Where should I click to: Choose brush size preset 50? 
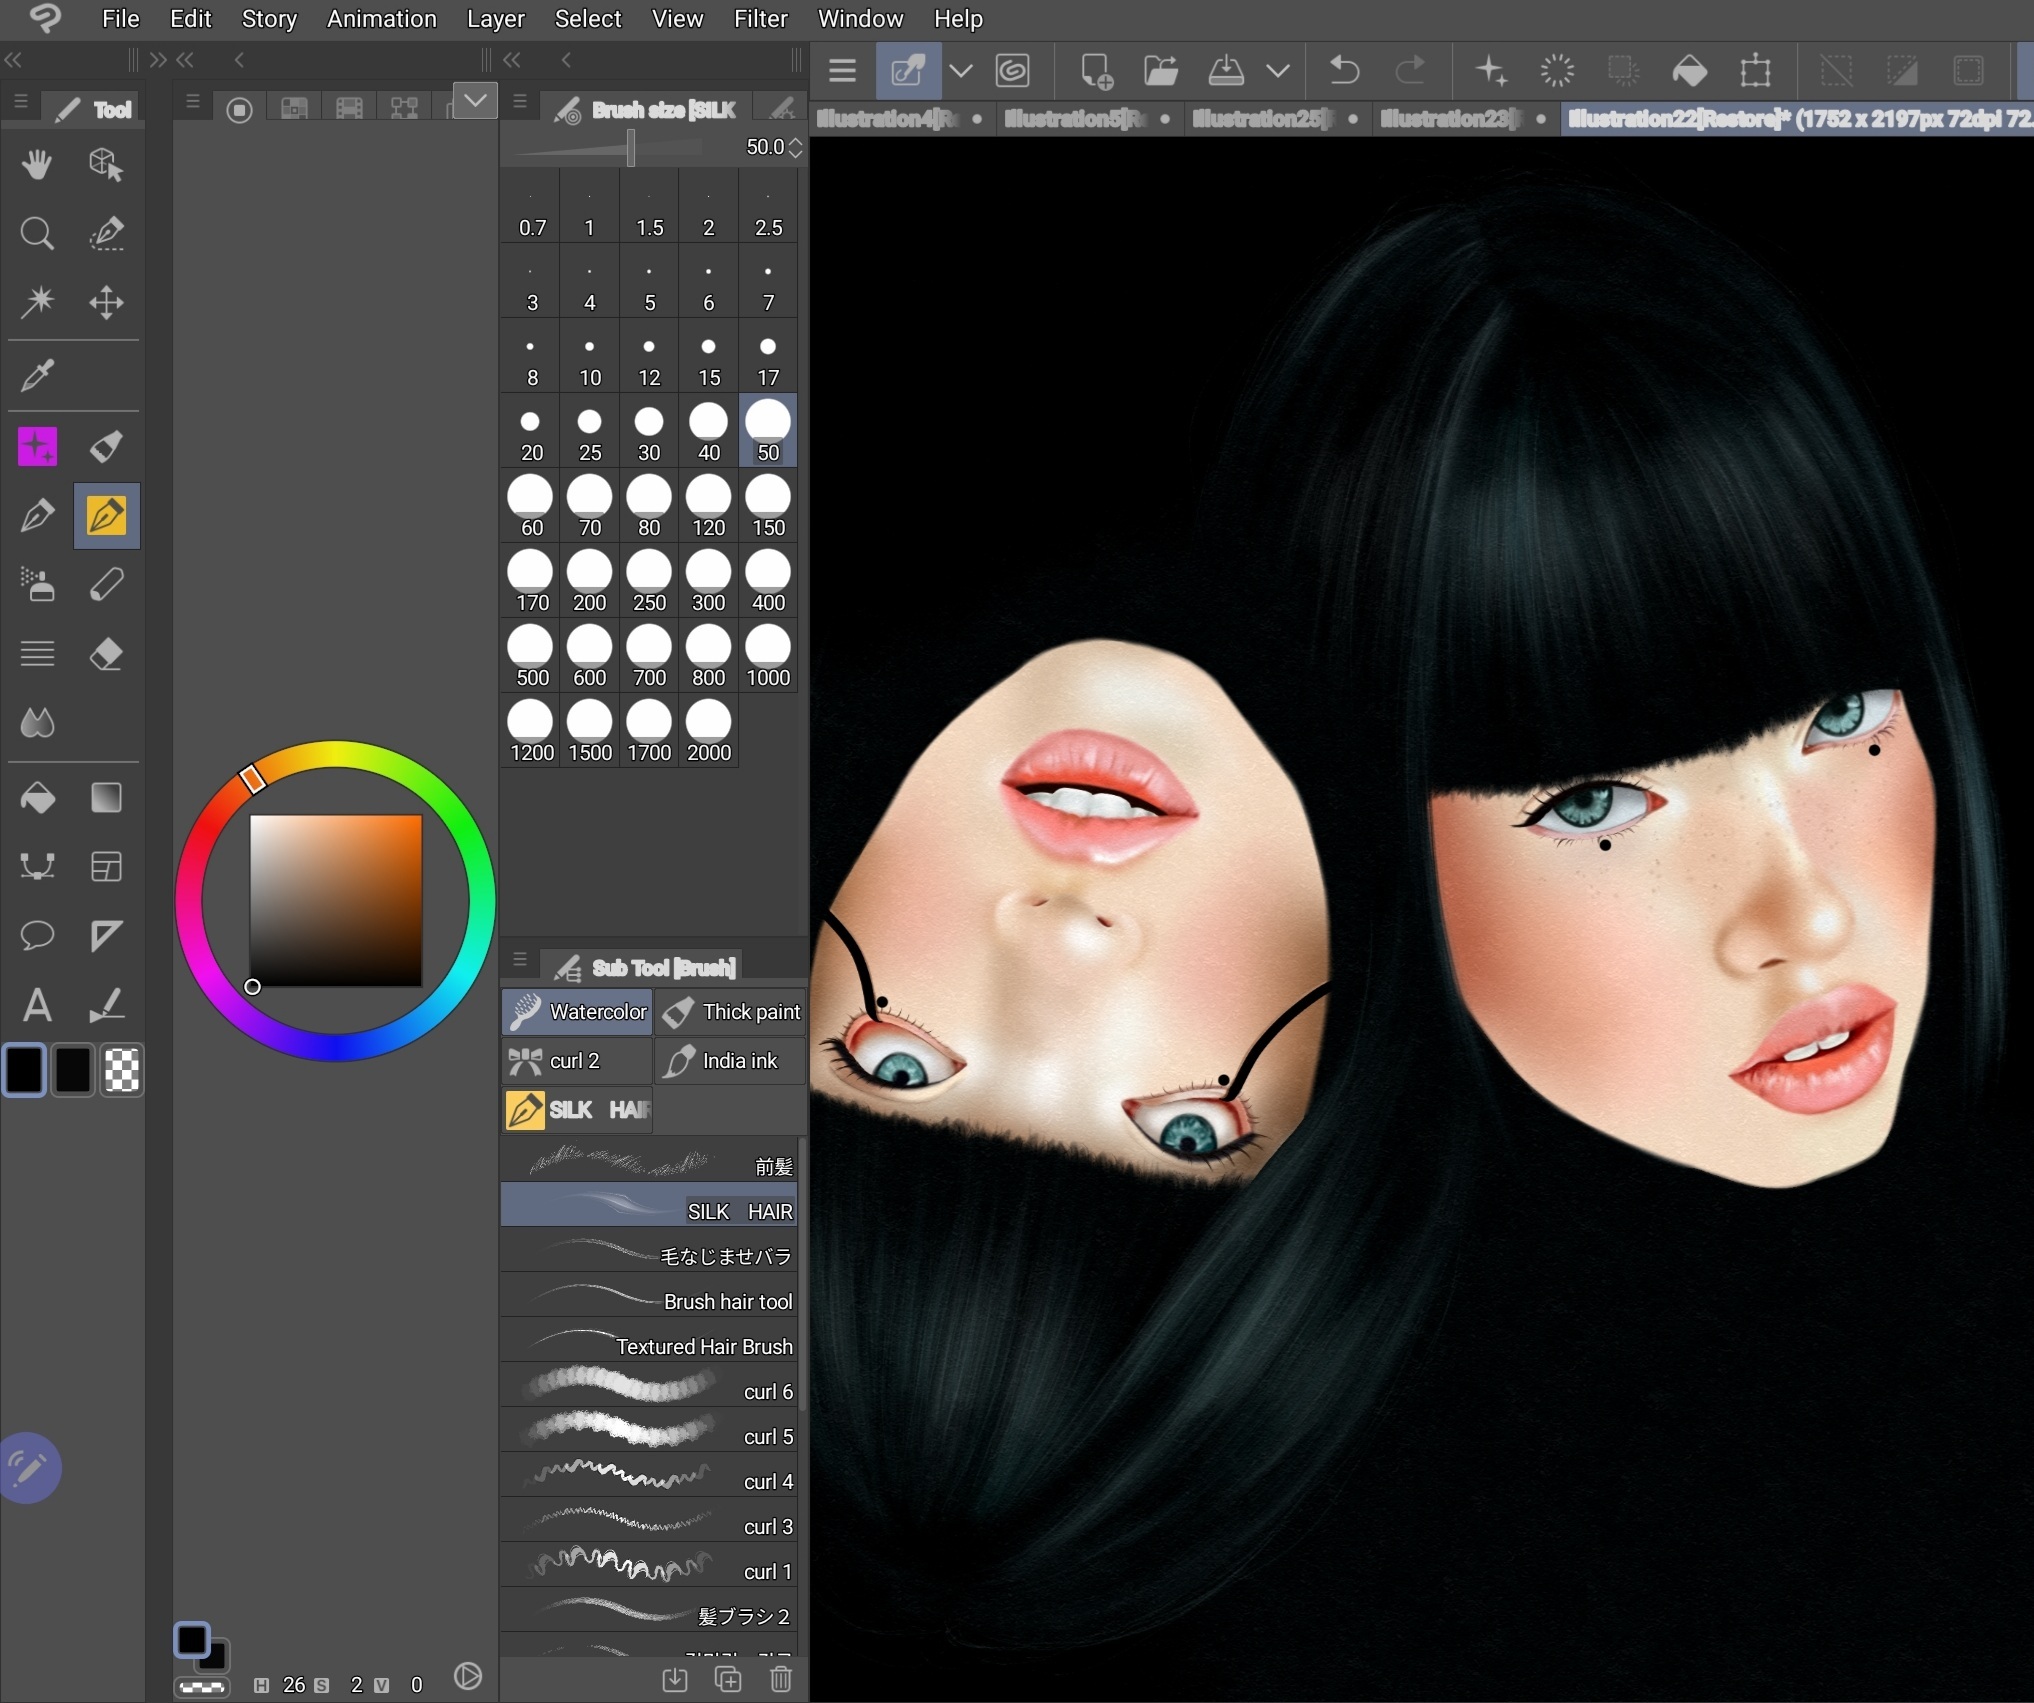pos(768,431)
